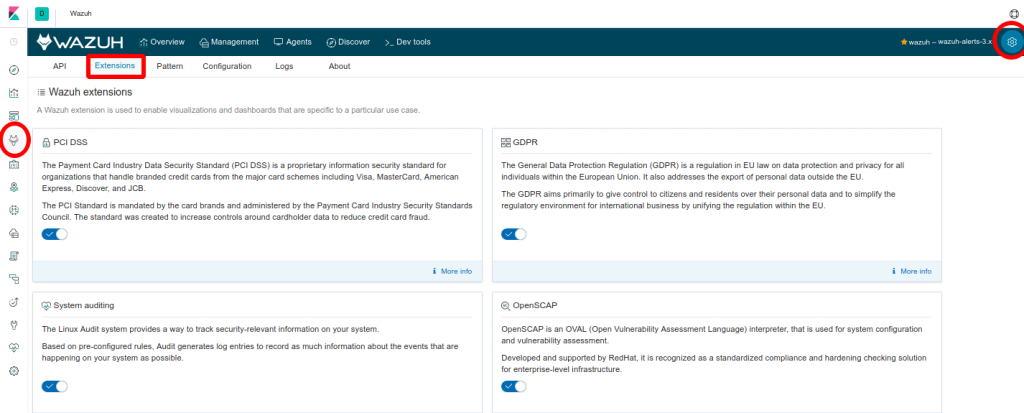
Task: Click the Wazuh breadcrumb in header
Action: [81, 13]
